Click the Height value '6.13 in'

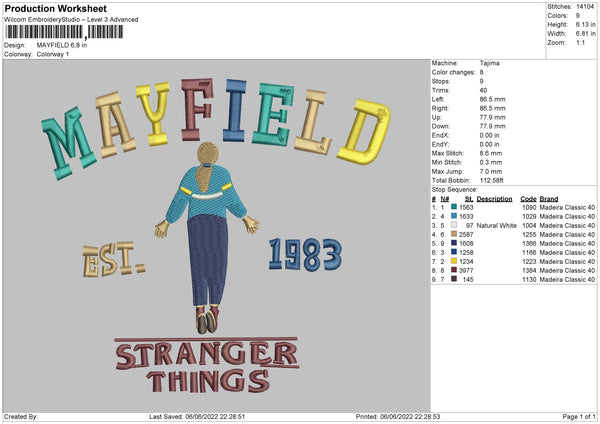tap(586, 24)
